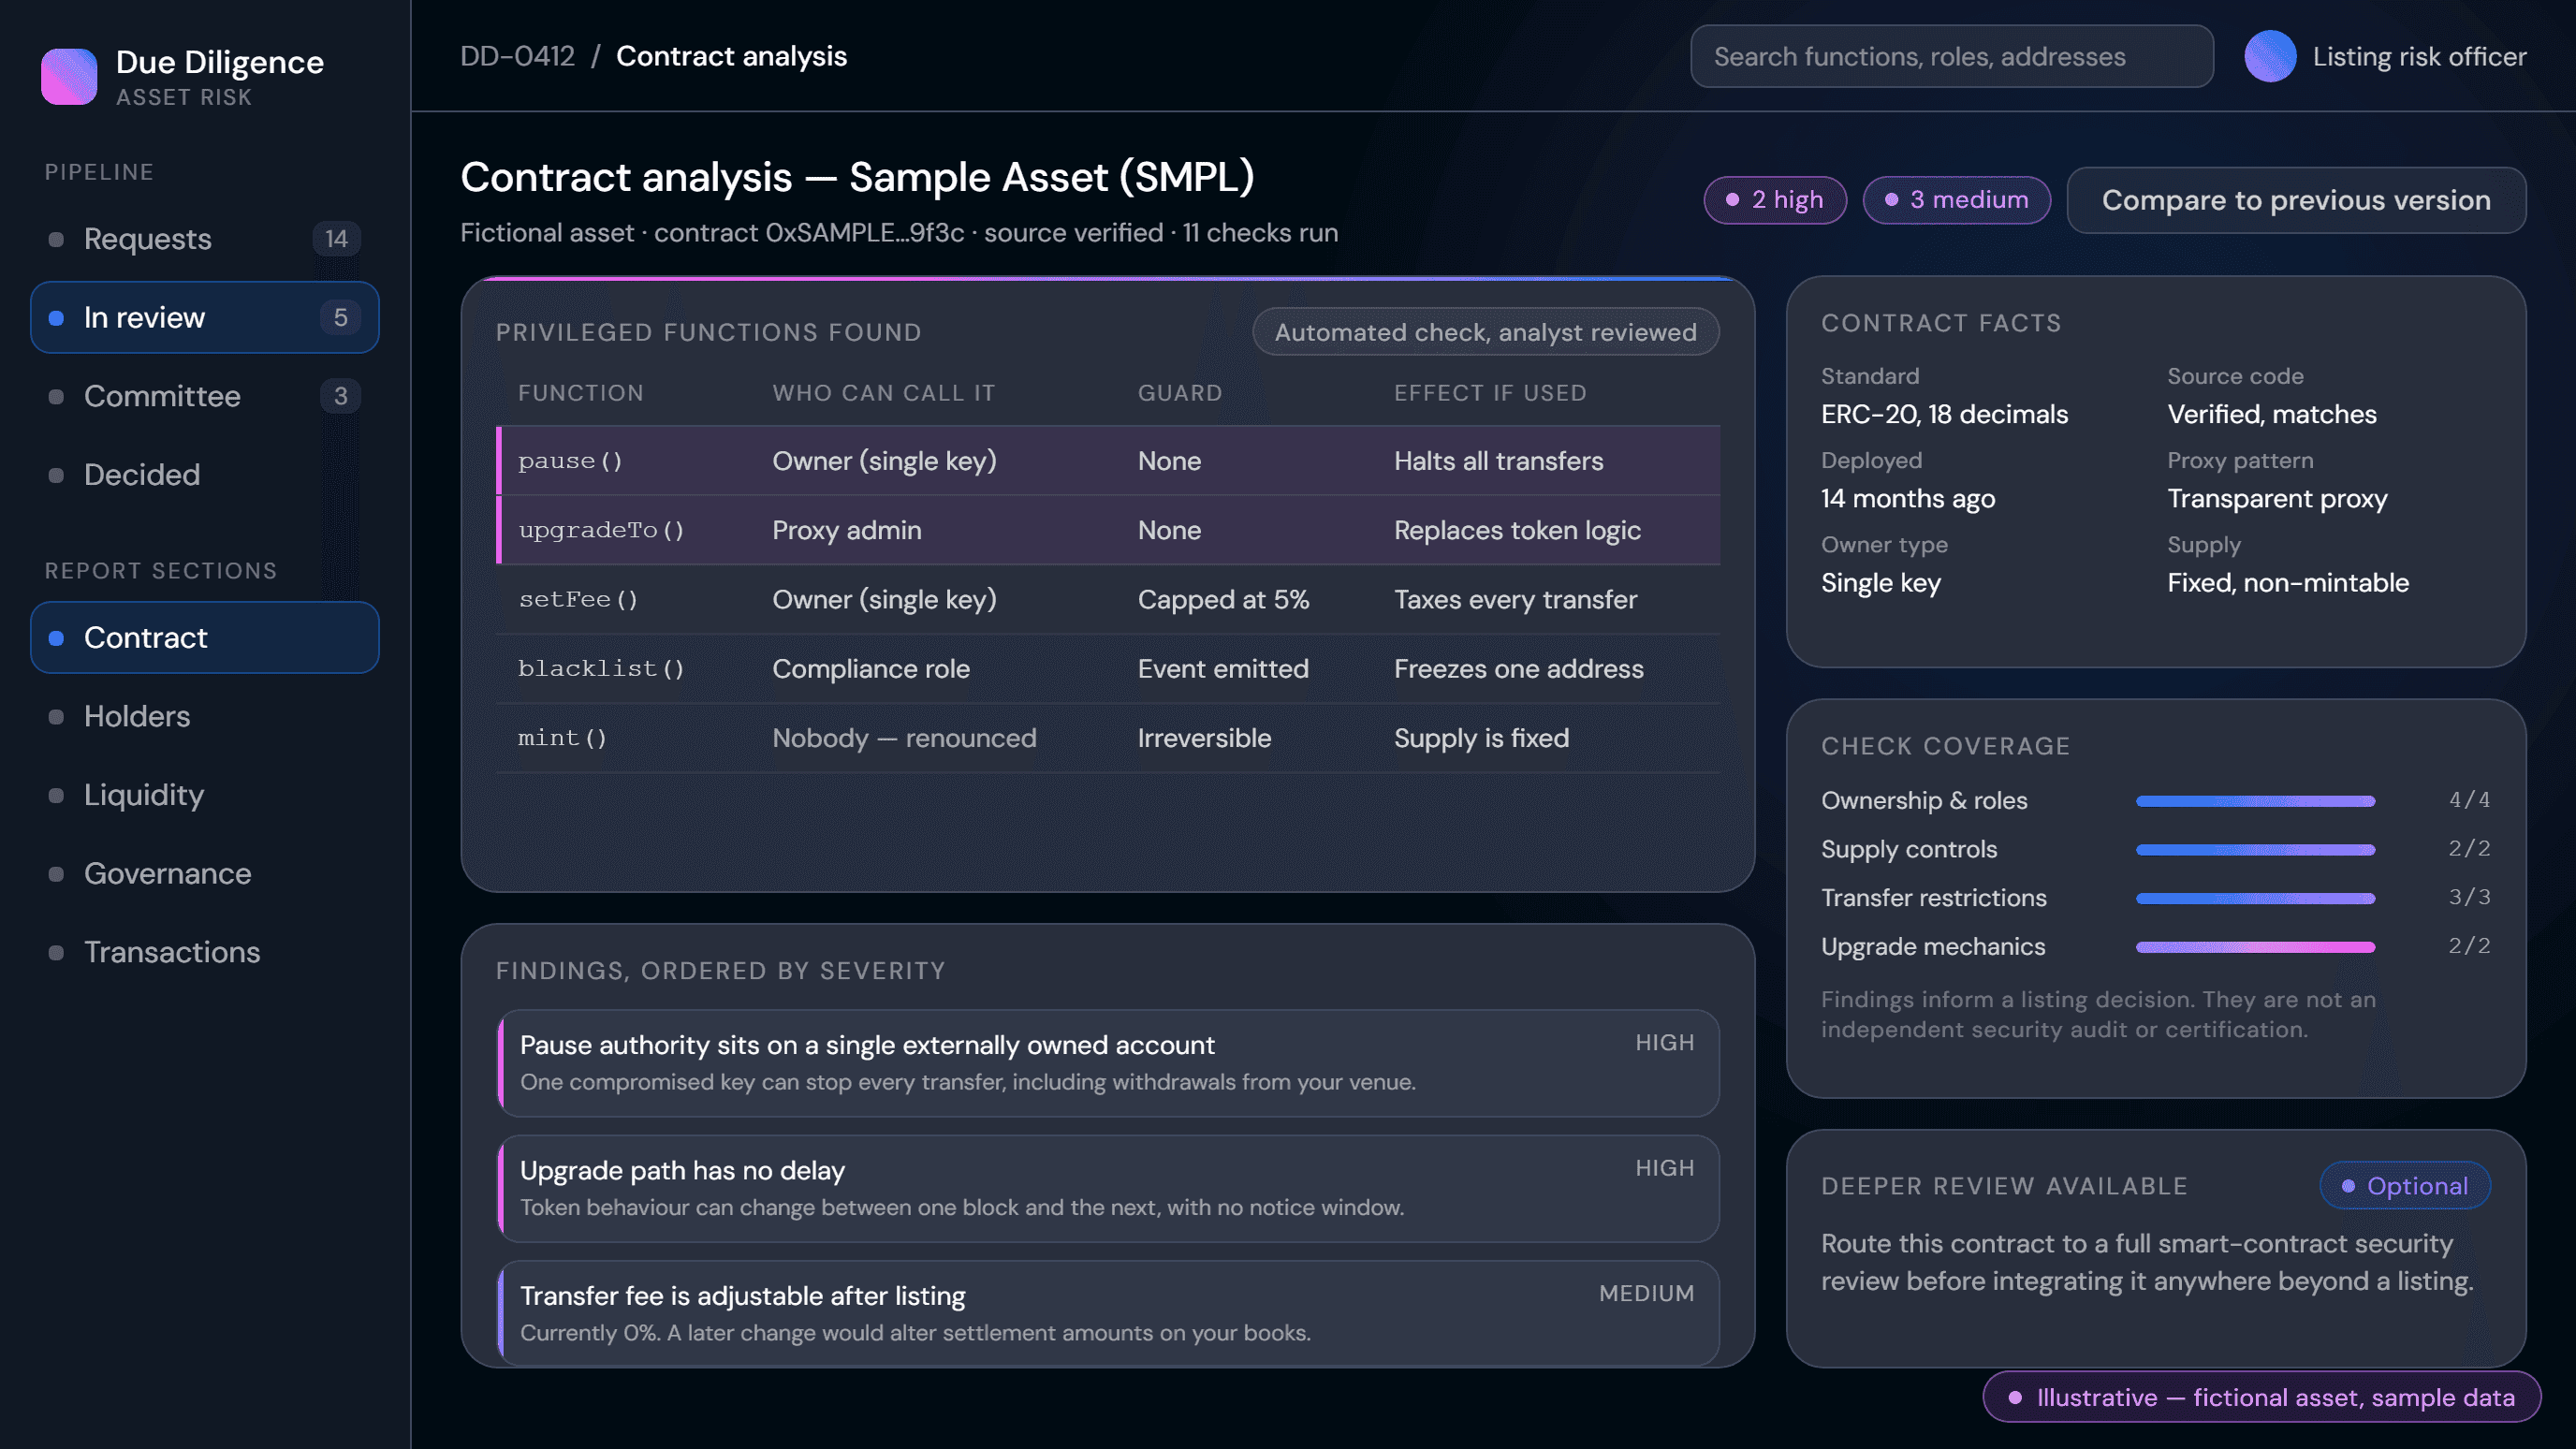2576x1449 pixels.
Task: Open the Governance report section
Action: 205,873
